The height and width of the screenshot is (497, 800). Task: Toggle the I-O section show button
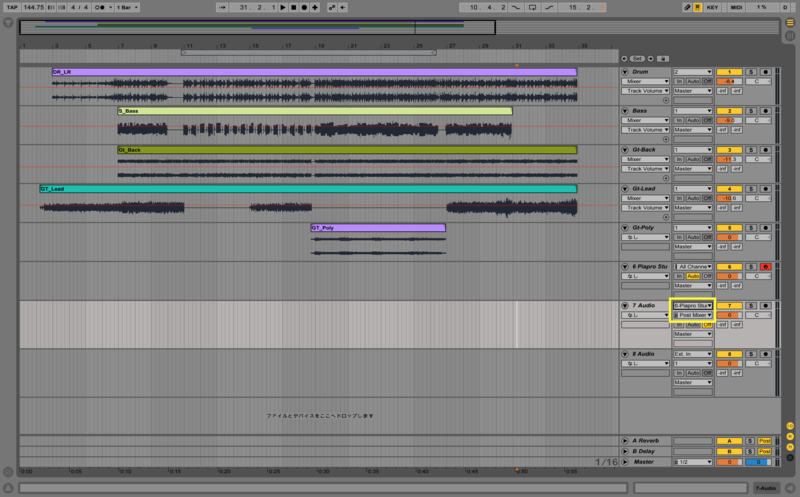point(790,426)
